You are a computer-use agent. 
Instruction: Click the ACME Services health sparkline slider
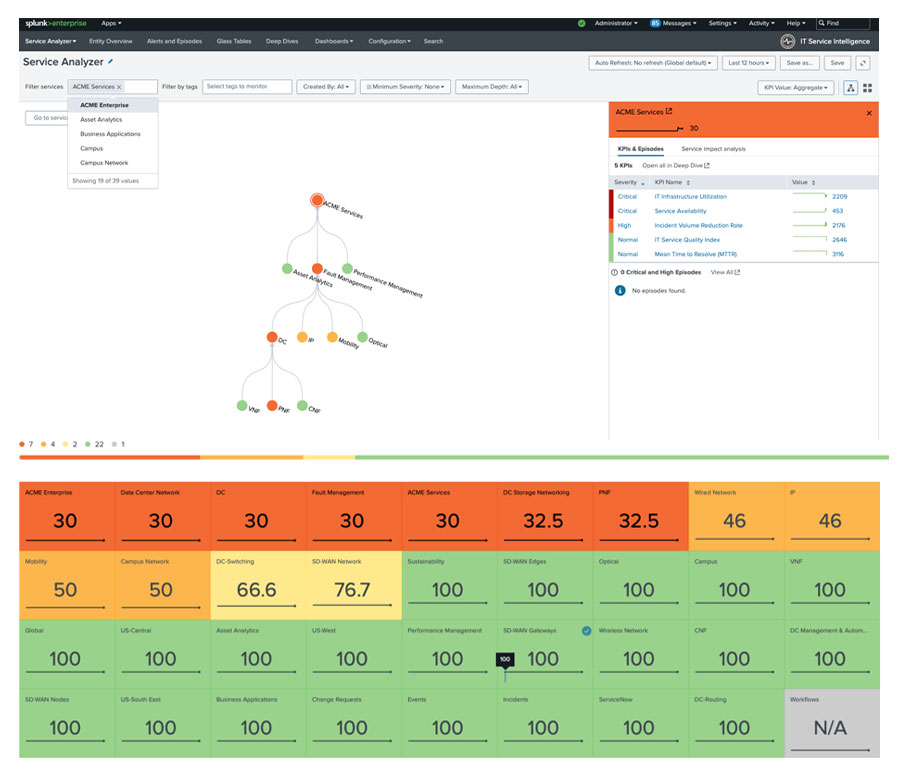click(x=649, y=129)
